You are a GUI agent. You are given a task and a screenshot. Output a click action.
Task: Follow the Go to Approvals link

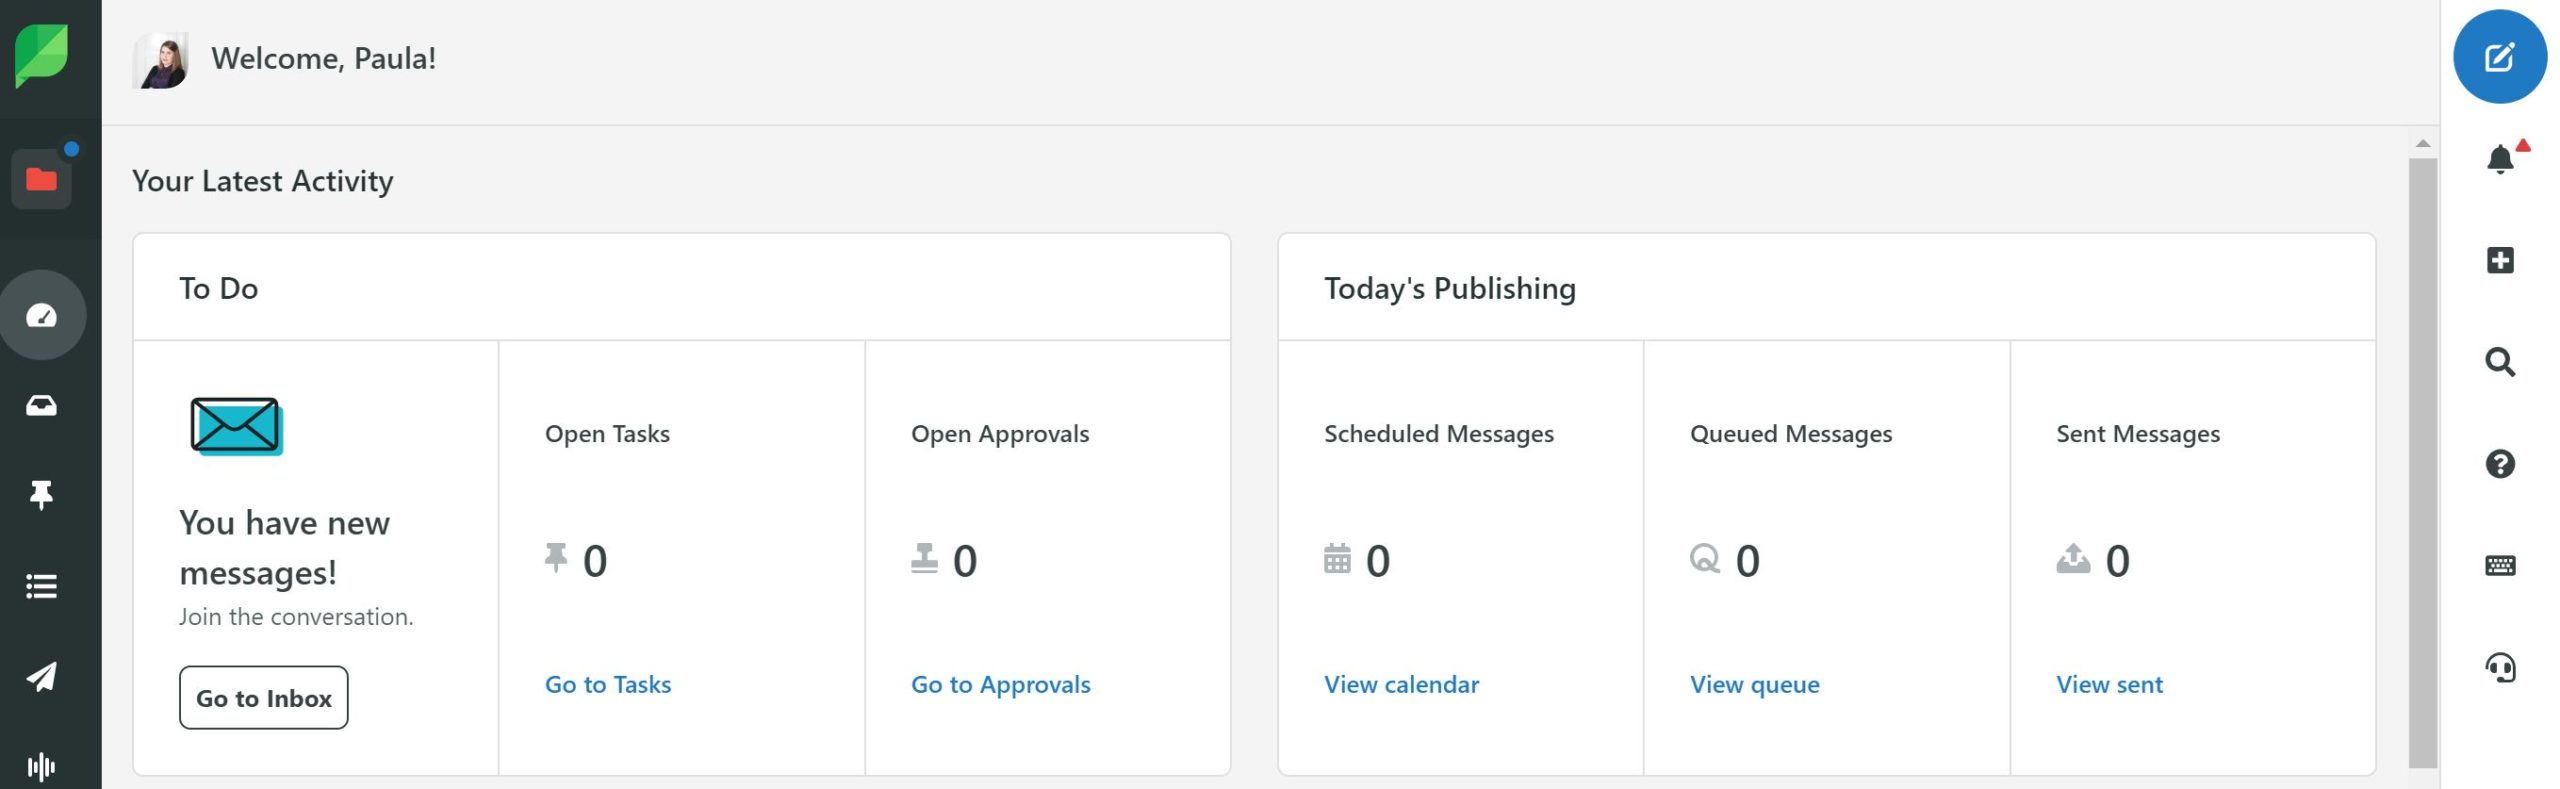coord(1000,685)
